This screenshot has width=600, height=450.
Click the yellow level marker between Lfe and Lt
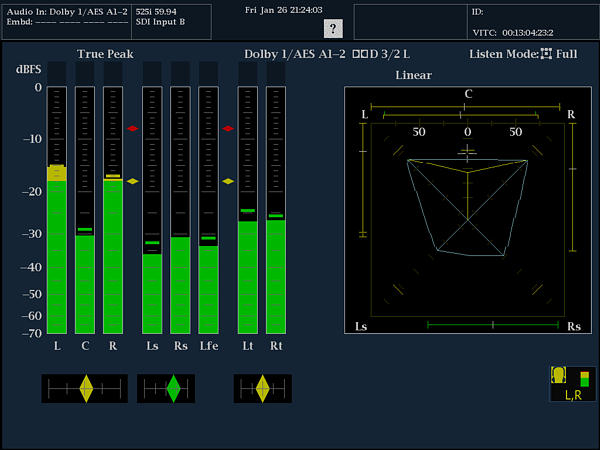coord(228,181)
